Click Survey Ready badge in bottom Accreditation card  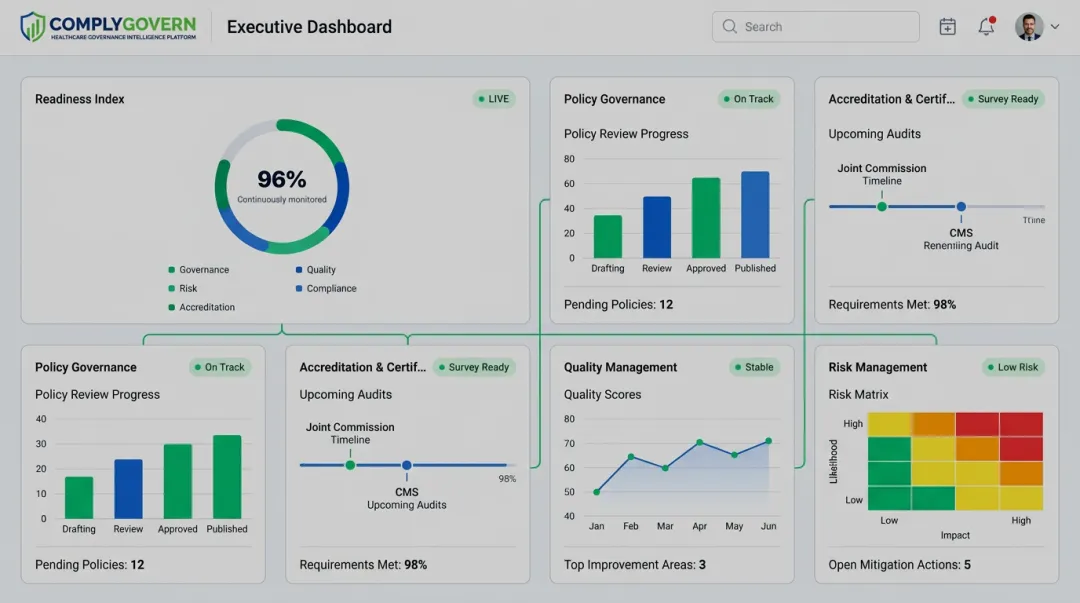click(x=474, y=367)
